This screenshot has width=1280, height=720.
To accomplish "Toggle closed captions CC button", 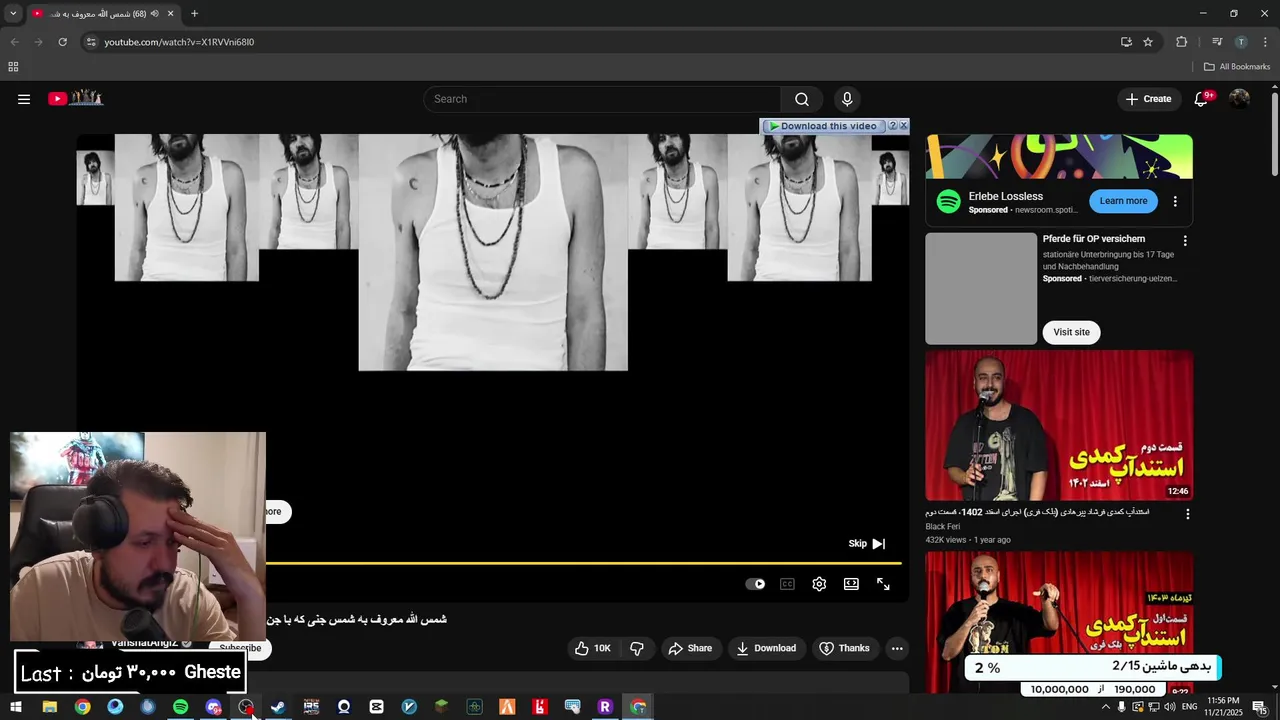I will [x=787, y=584].
